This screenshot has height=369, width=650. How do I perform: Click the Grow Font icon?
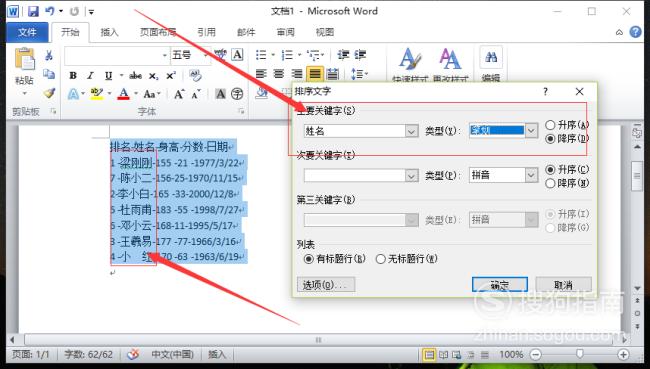click(x=179, y=94)
